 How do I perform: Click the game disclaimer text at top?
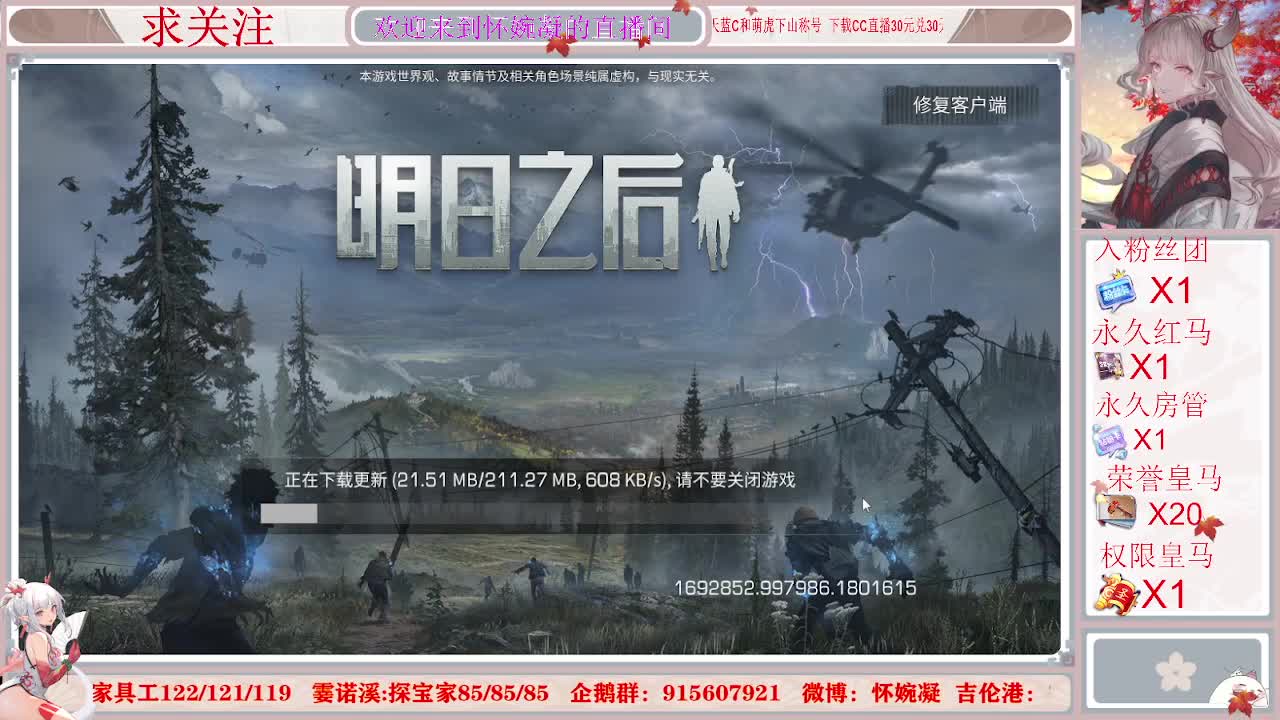(539, 76)
